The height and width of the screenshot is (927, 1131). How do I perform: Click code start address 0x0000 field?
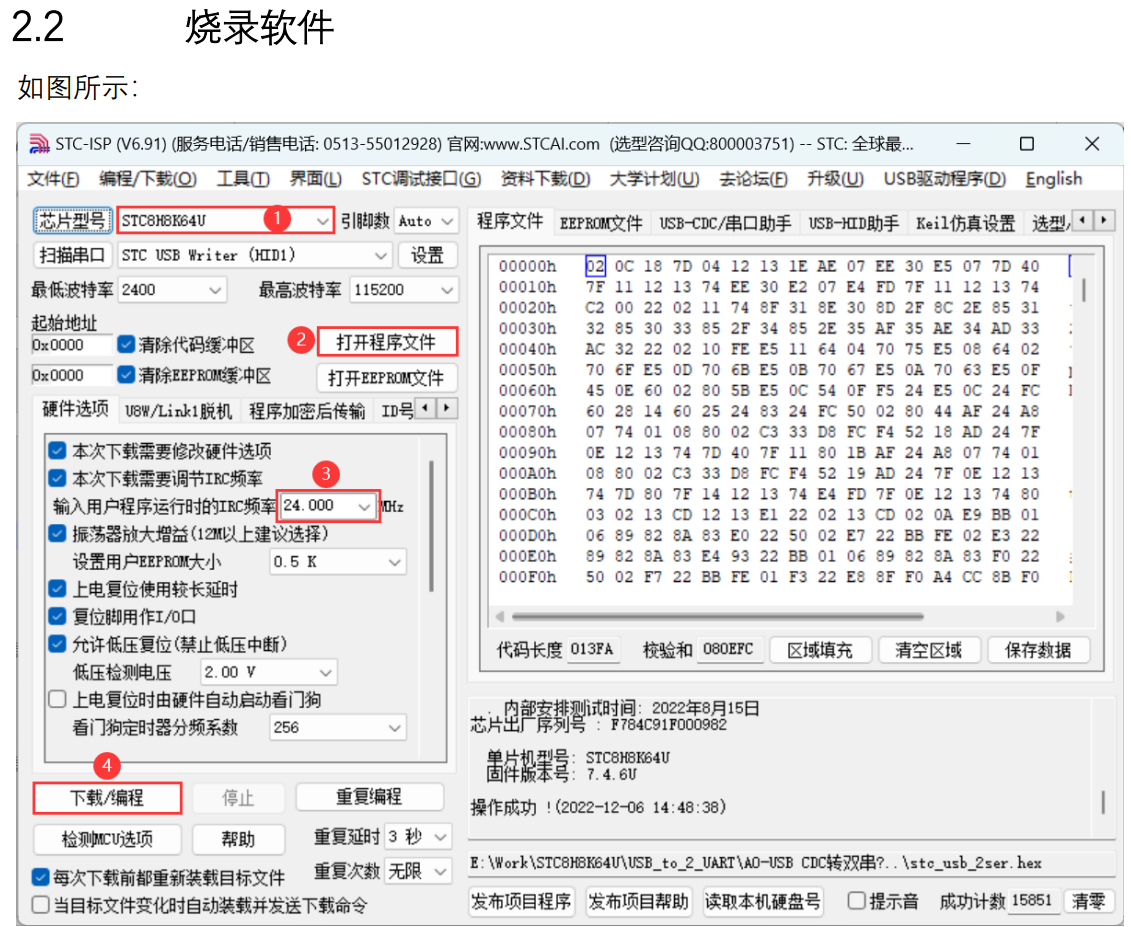pos(71,345)
